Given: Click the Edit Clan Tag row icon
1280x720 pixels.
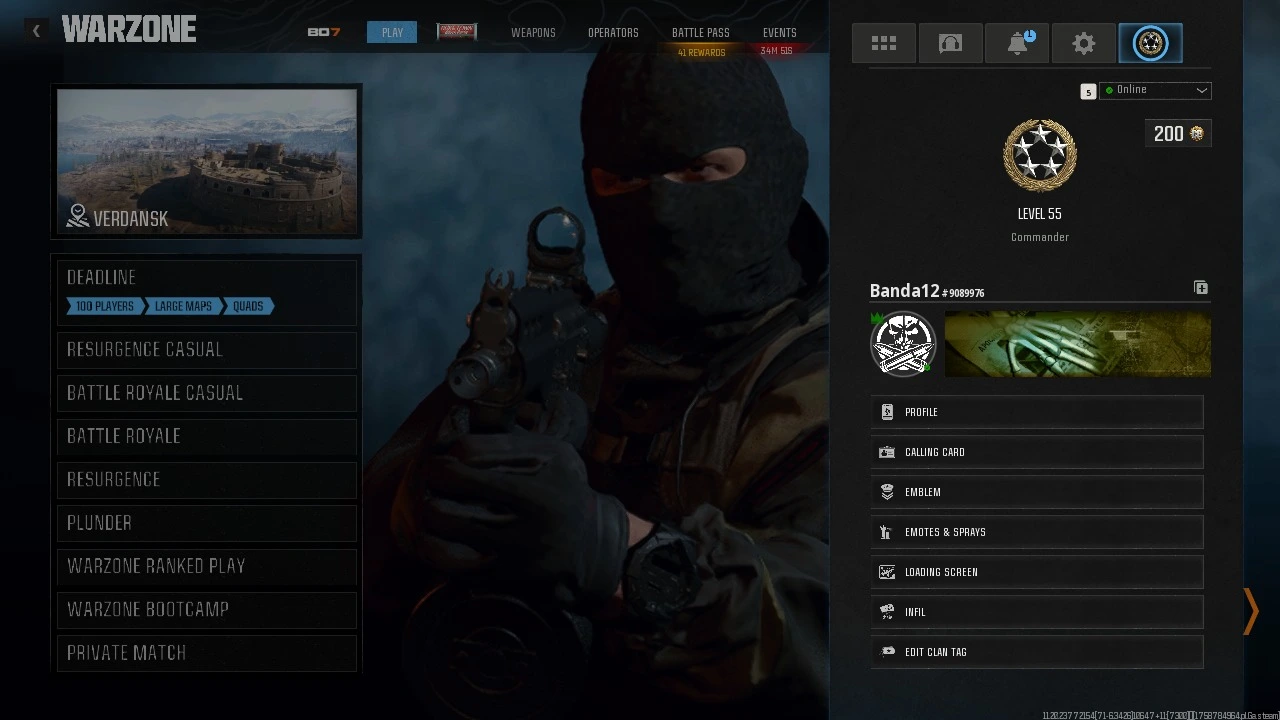Looking at the screenshot, I should [887, 652].
